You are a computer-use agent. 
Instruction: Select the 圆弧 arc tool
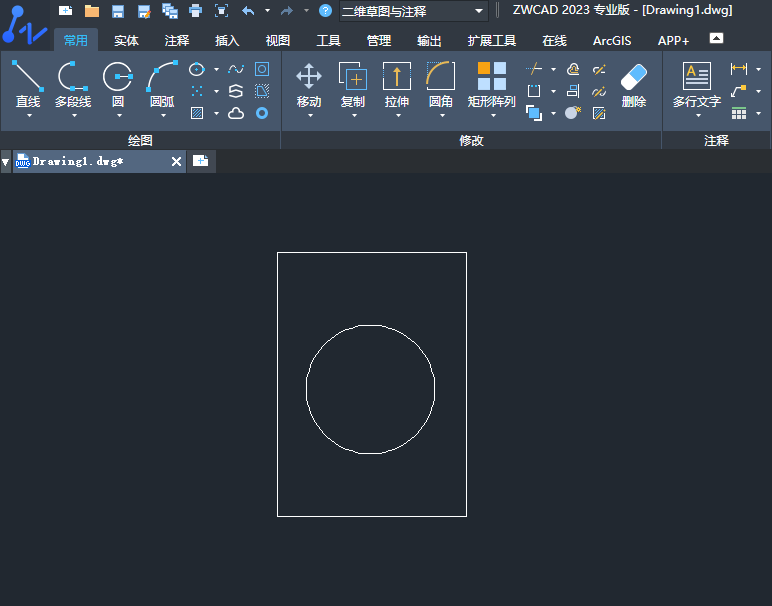162,84
